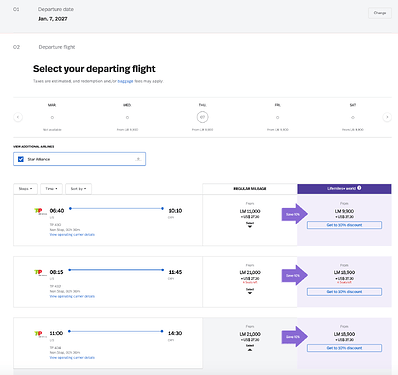The image size is (398, 375).
Task: Click the info icon on LifeMiles+ tab
Action: coord(359,188)
